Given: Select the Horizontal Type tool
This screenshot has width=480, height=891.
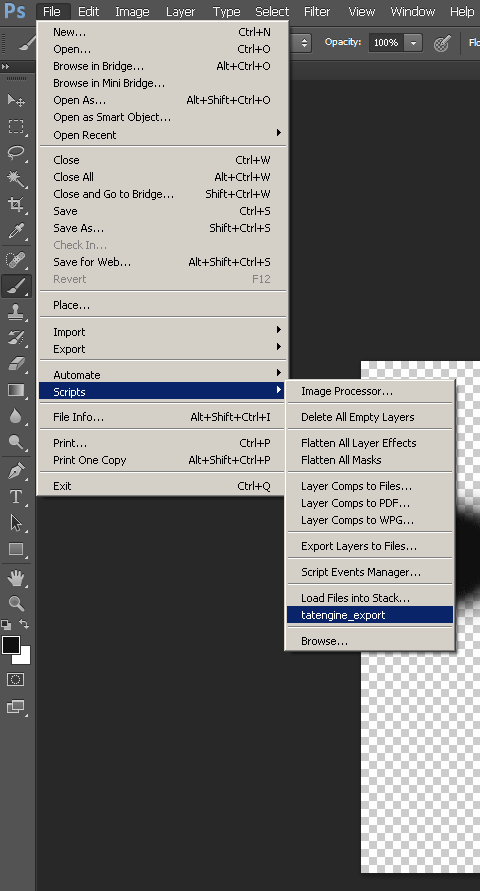Looking at the screenshot, I should coord(16,497).
